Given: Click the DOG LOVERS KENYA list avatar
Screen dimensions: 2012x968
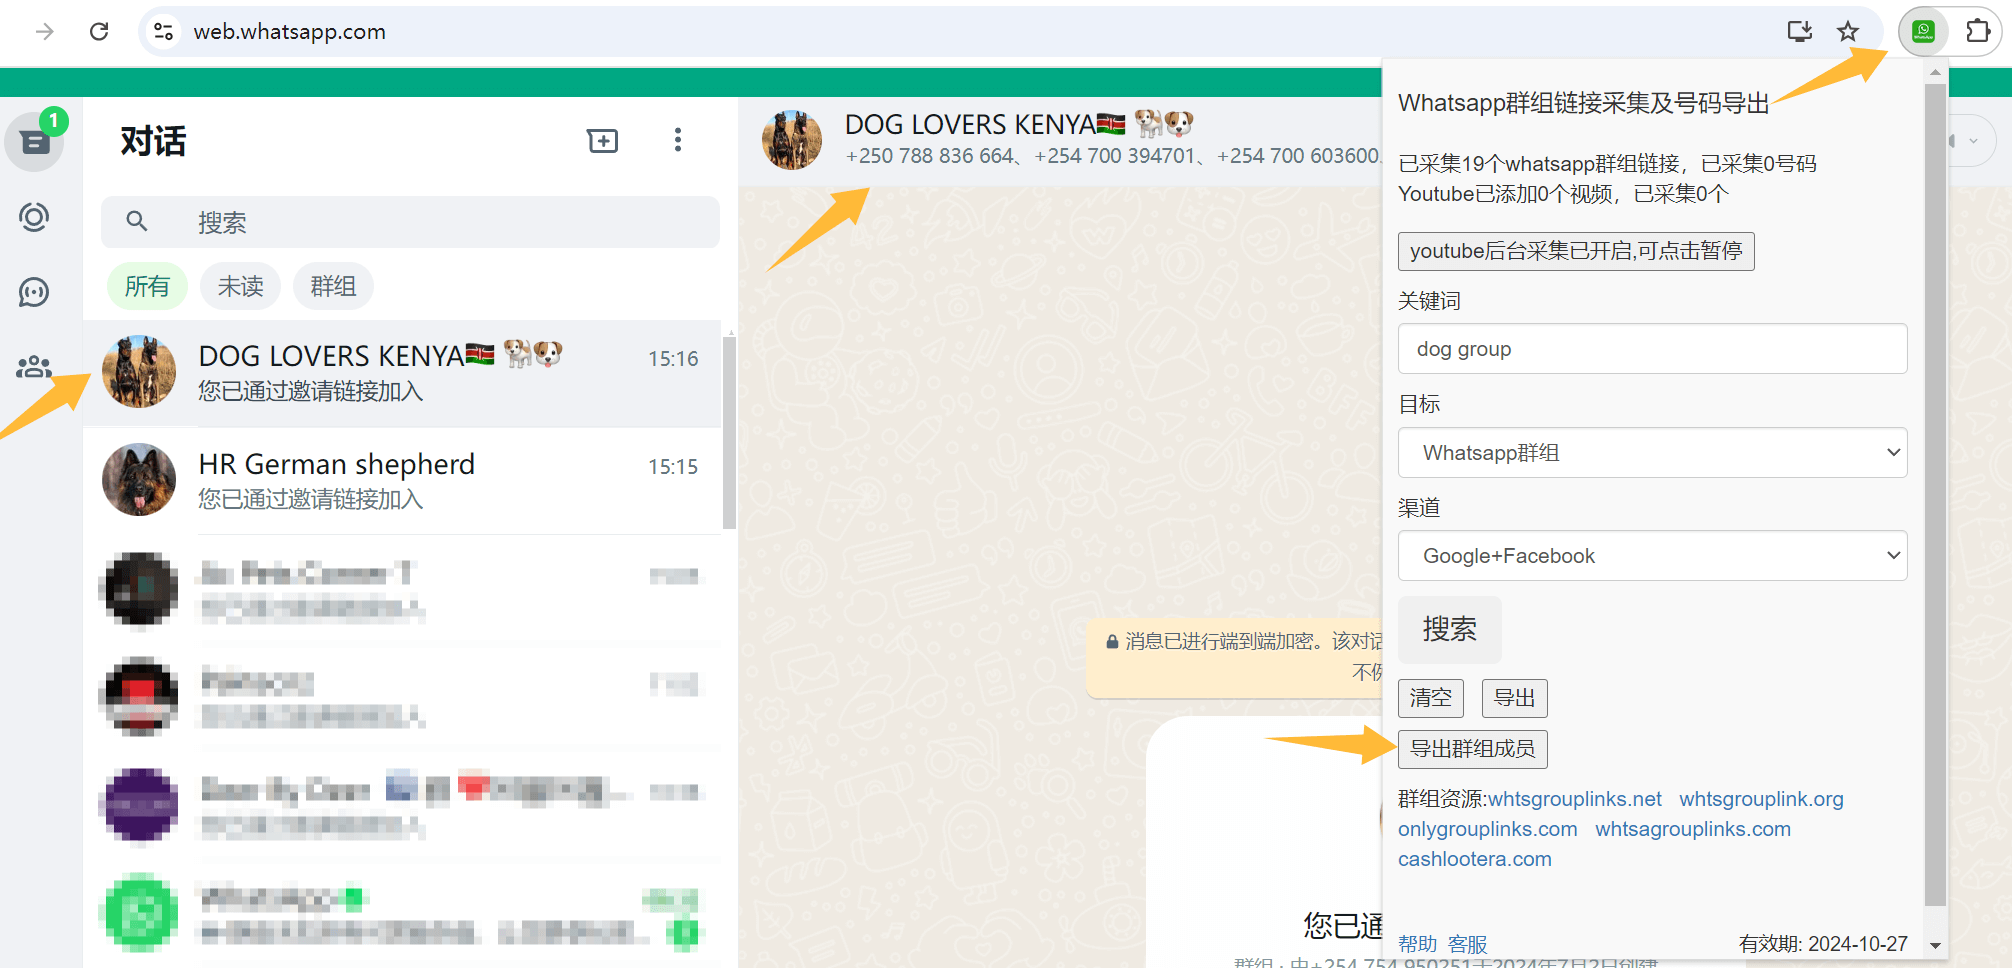Looking at the screenshot, I should 139,372.
